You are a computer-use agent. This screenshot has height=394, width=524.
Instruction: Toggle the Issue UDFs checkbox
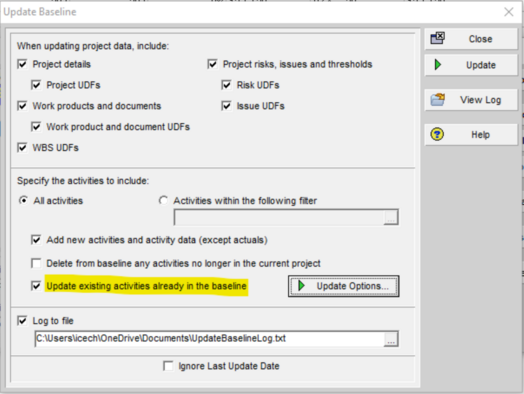(x=226, y=106)
